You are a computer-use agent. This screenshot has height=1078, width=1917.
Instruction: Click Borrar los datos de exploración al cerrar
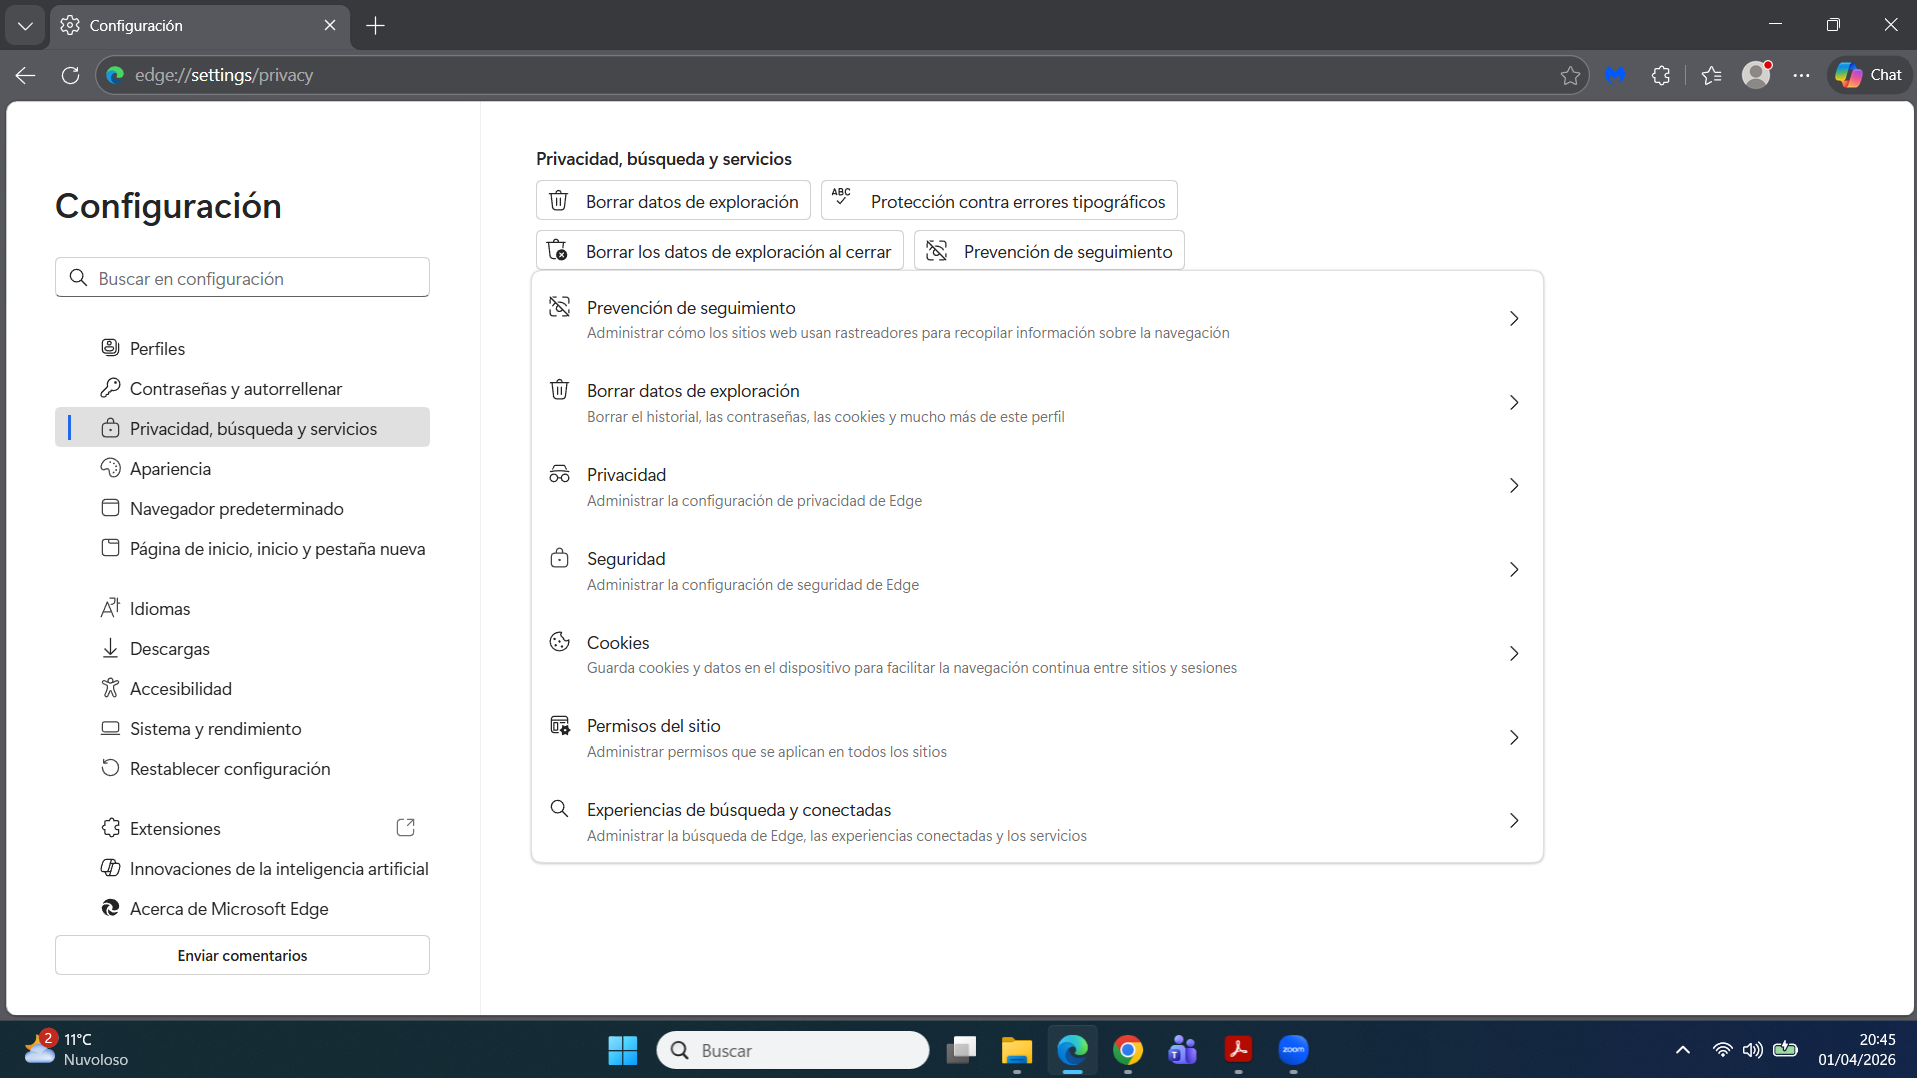pyautogui.click(x=720, y=251)
